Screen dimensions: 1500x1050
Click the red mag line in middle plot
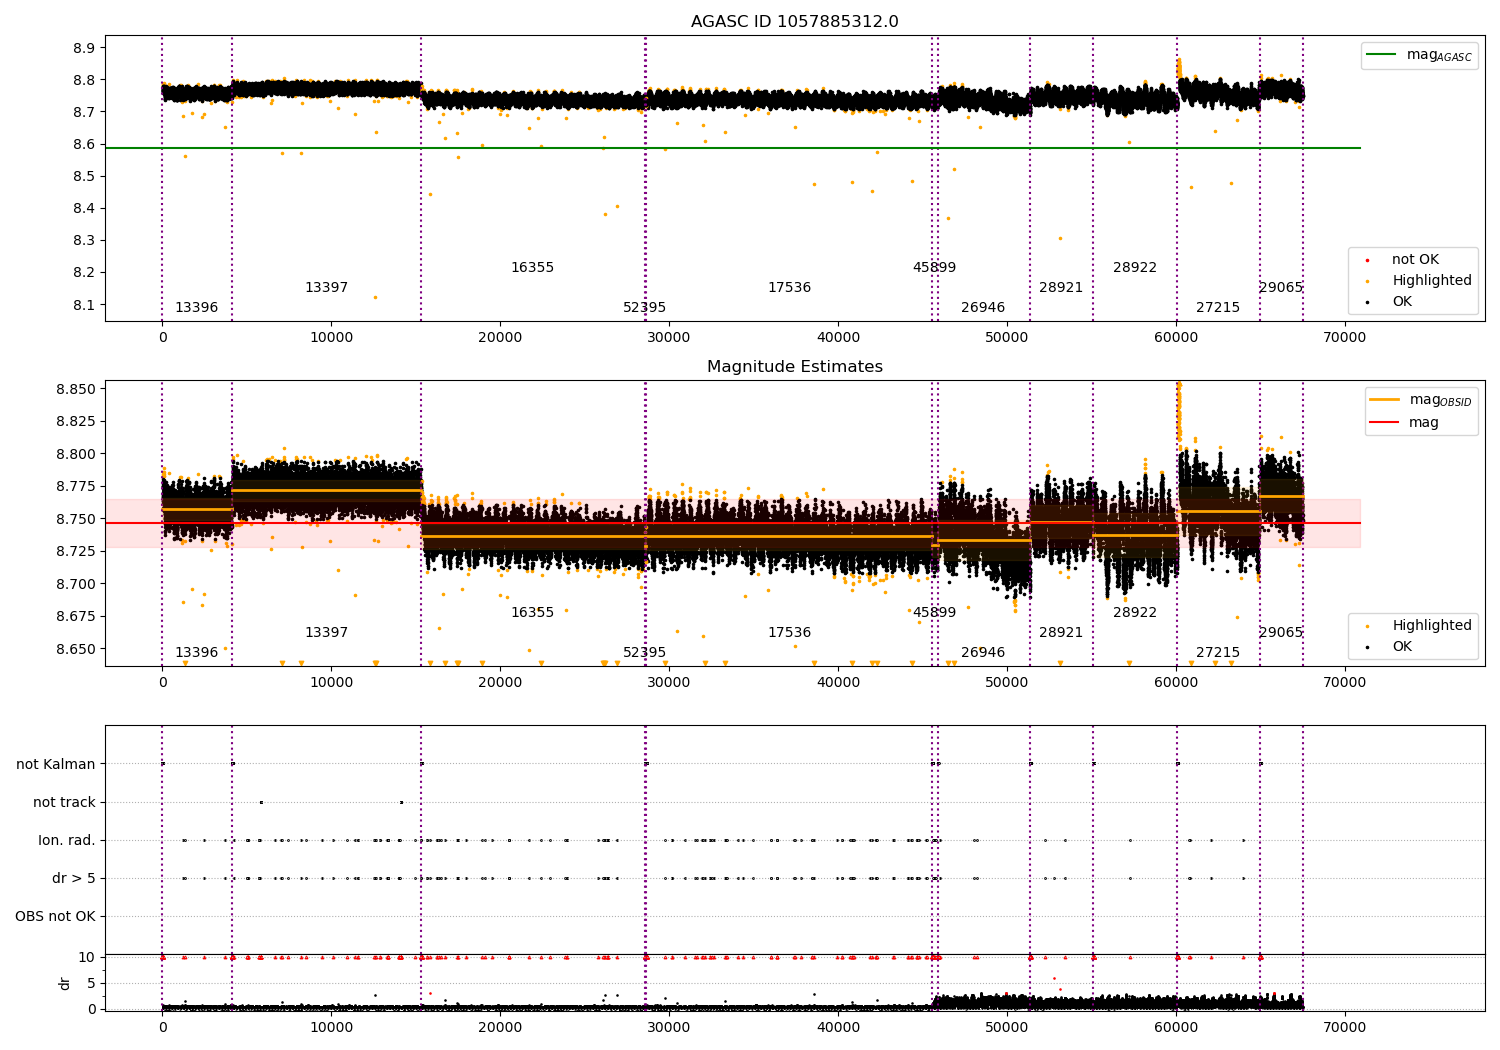733,523
